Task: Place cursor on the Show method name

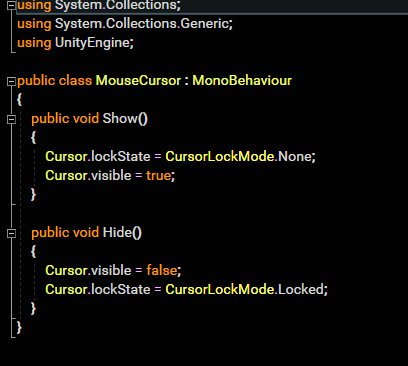Action: [120, 119]
